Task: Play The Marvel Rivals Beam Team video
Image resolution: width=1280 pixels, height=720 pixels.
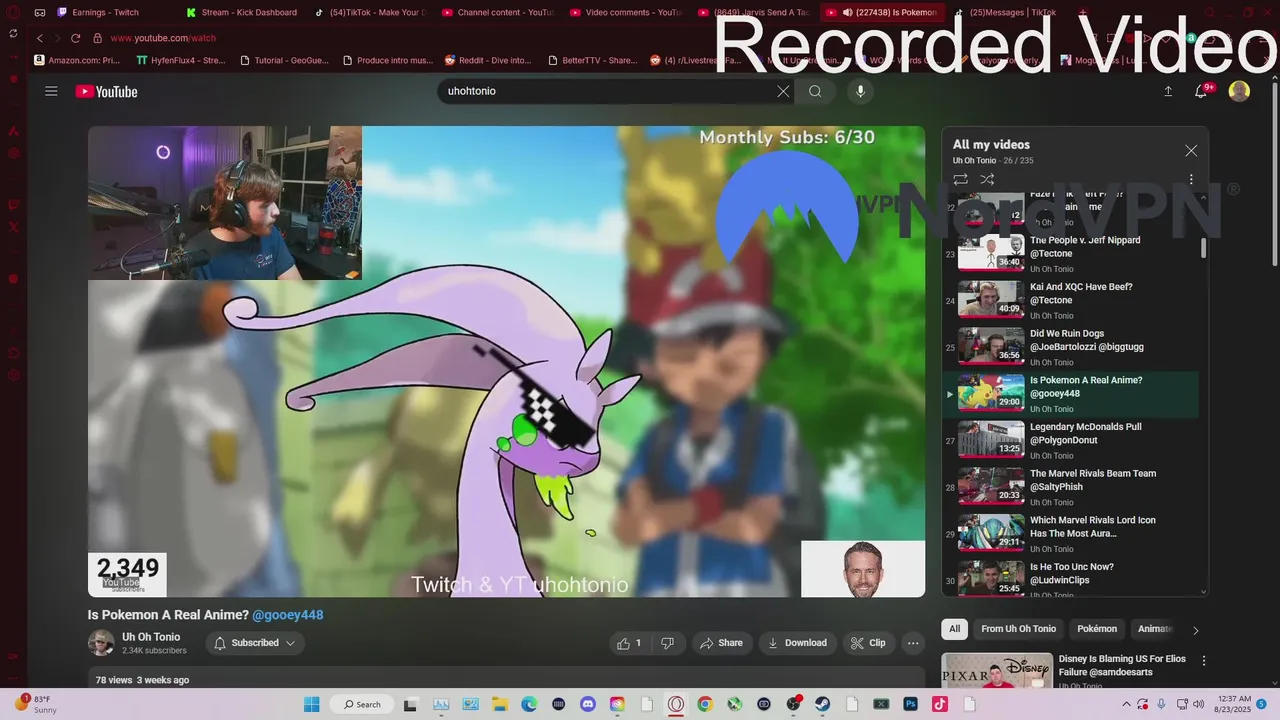Action: [x=1070, y=487]
